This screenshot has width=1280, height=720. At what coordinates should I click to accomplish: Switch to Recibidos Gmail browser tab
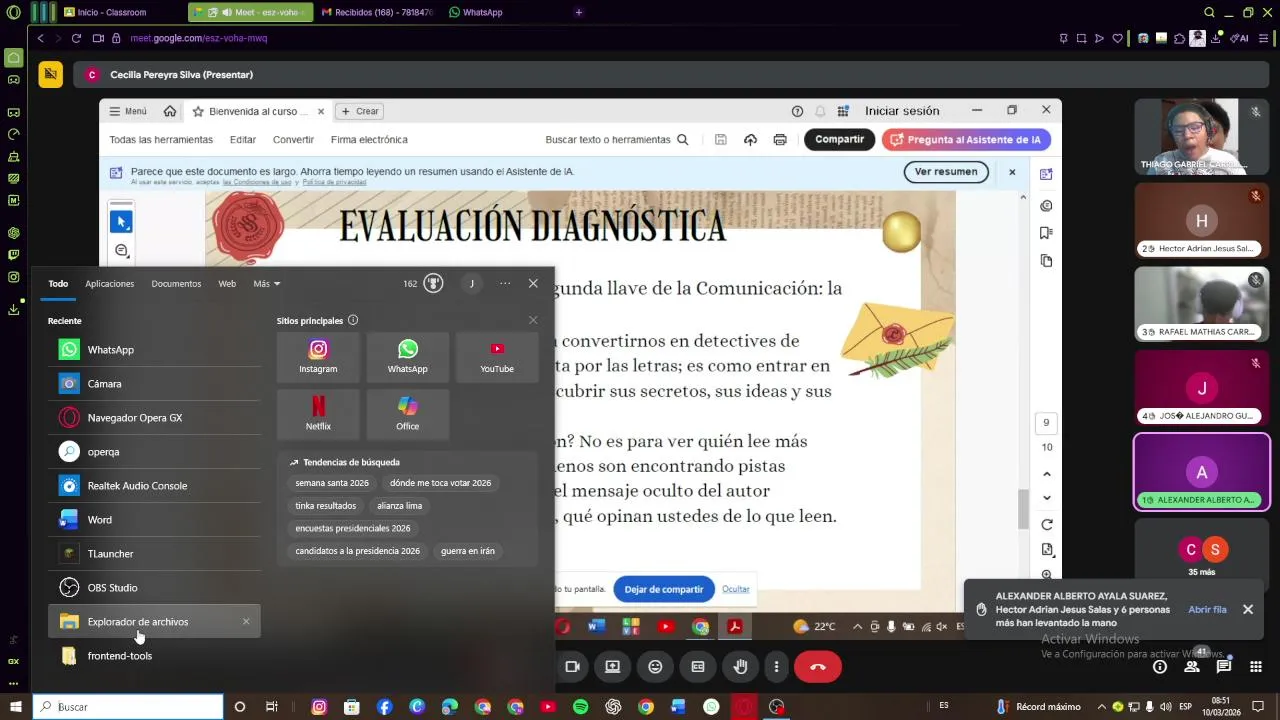377,12
